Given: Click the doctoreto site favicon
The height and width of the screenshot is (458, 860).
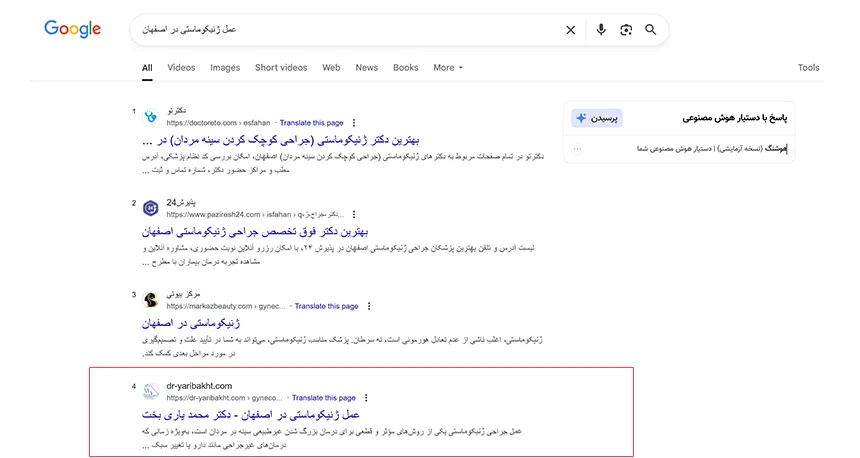Looking at the screenshot, I should point(151,116).
